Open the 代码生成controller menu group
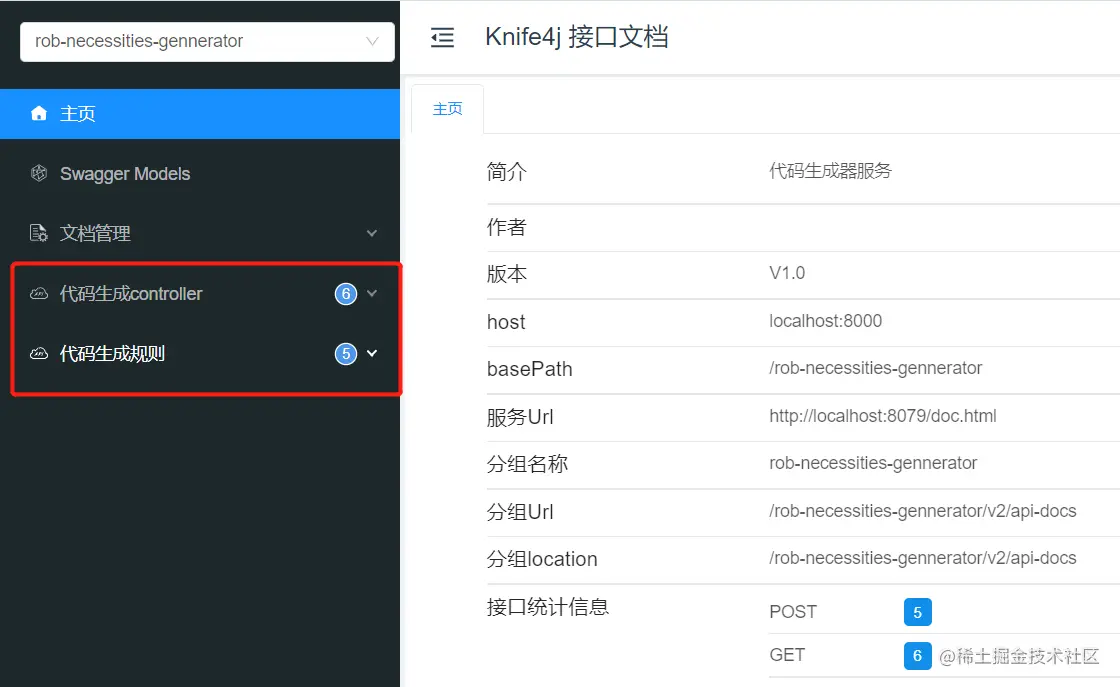Viewport: 1120px width, 687px height. [x=200, y=294]
